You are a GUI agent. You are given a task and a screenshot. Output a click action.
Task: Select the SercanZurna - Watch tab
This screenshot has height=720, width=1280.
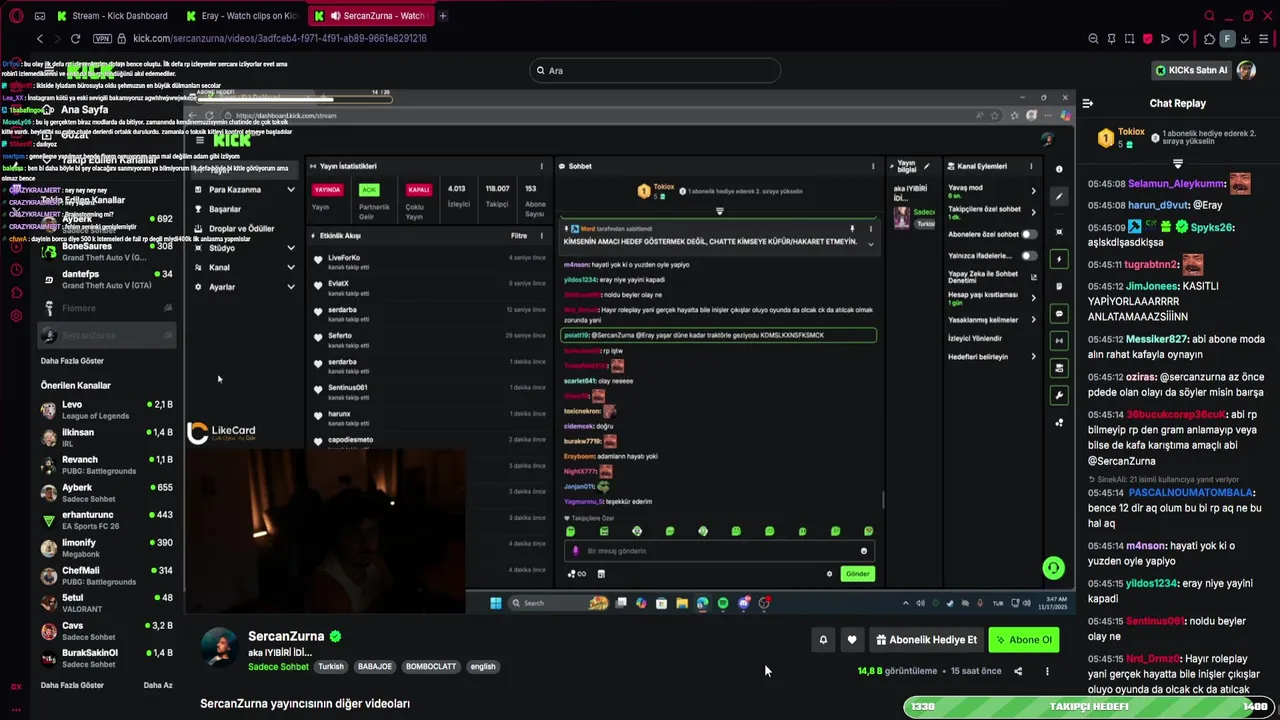click(369, 16)
